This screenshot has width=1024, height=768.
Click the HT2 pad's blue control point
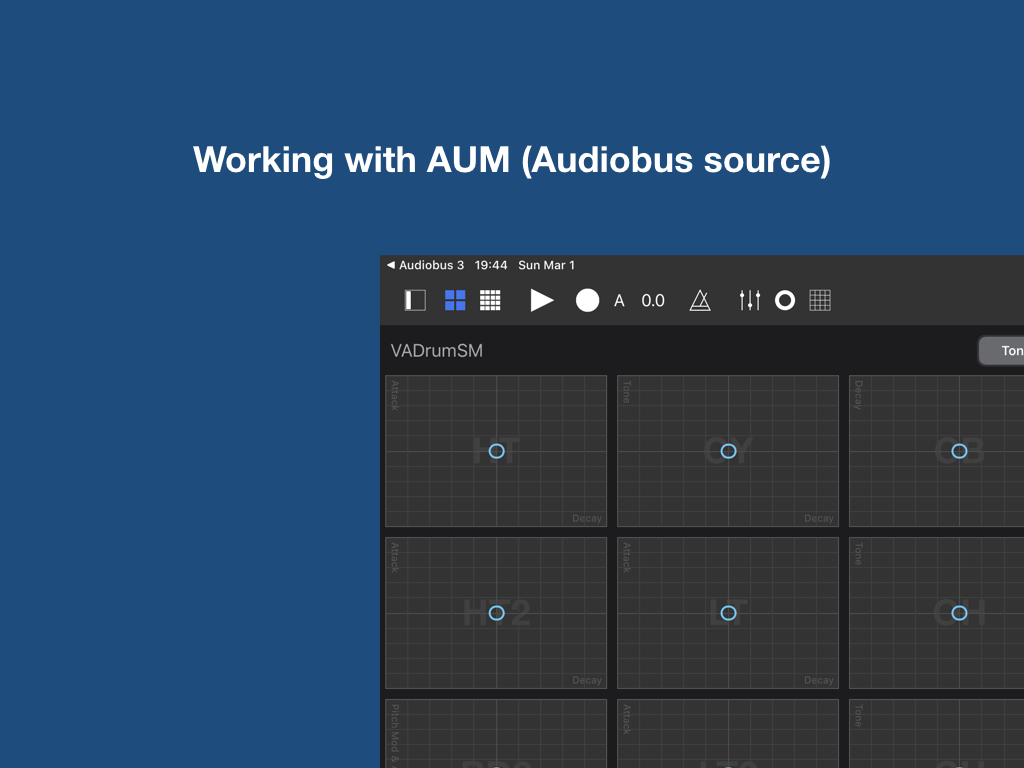point(496,613)
